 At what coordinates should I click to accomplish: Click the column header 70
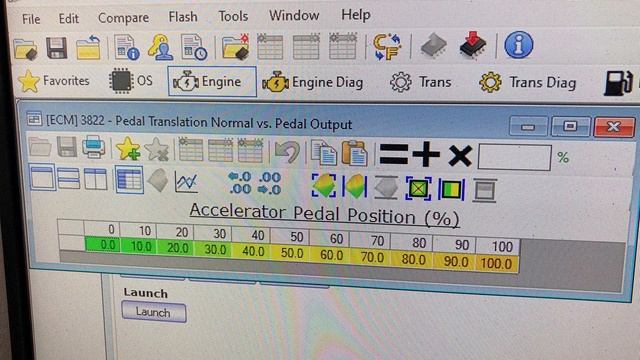point(371,241)
